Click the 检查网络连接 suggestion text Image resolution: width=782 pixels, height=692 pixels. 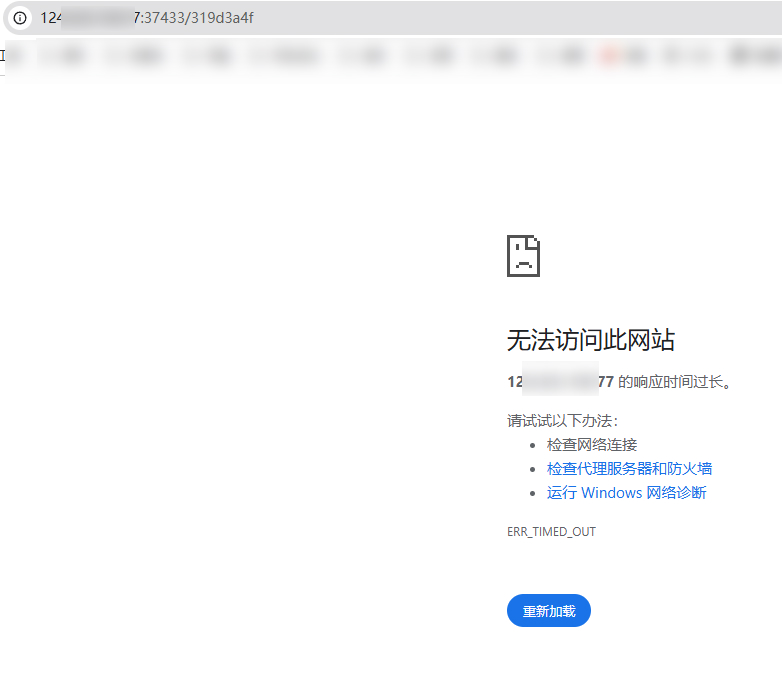(591, 445)
